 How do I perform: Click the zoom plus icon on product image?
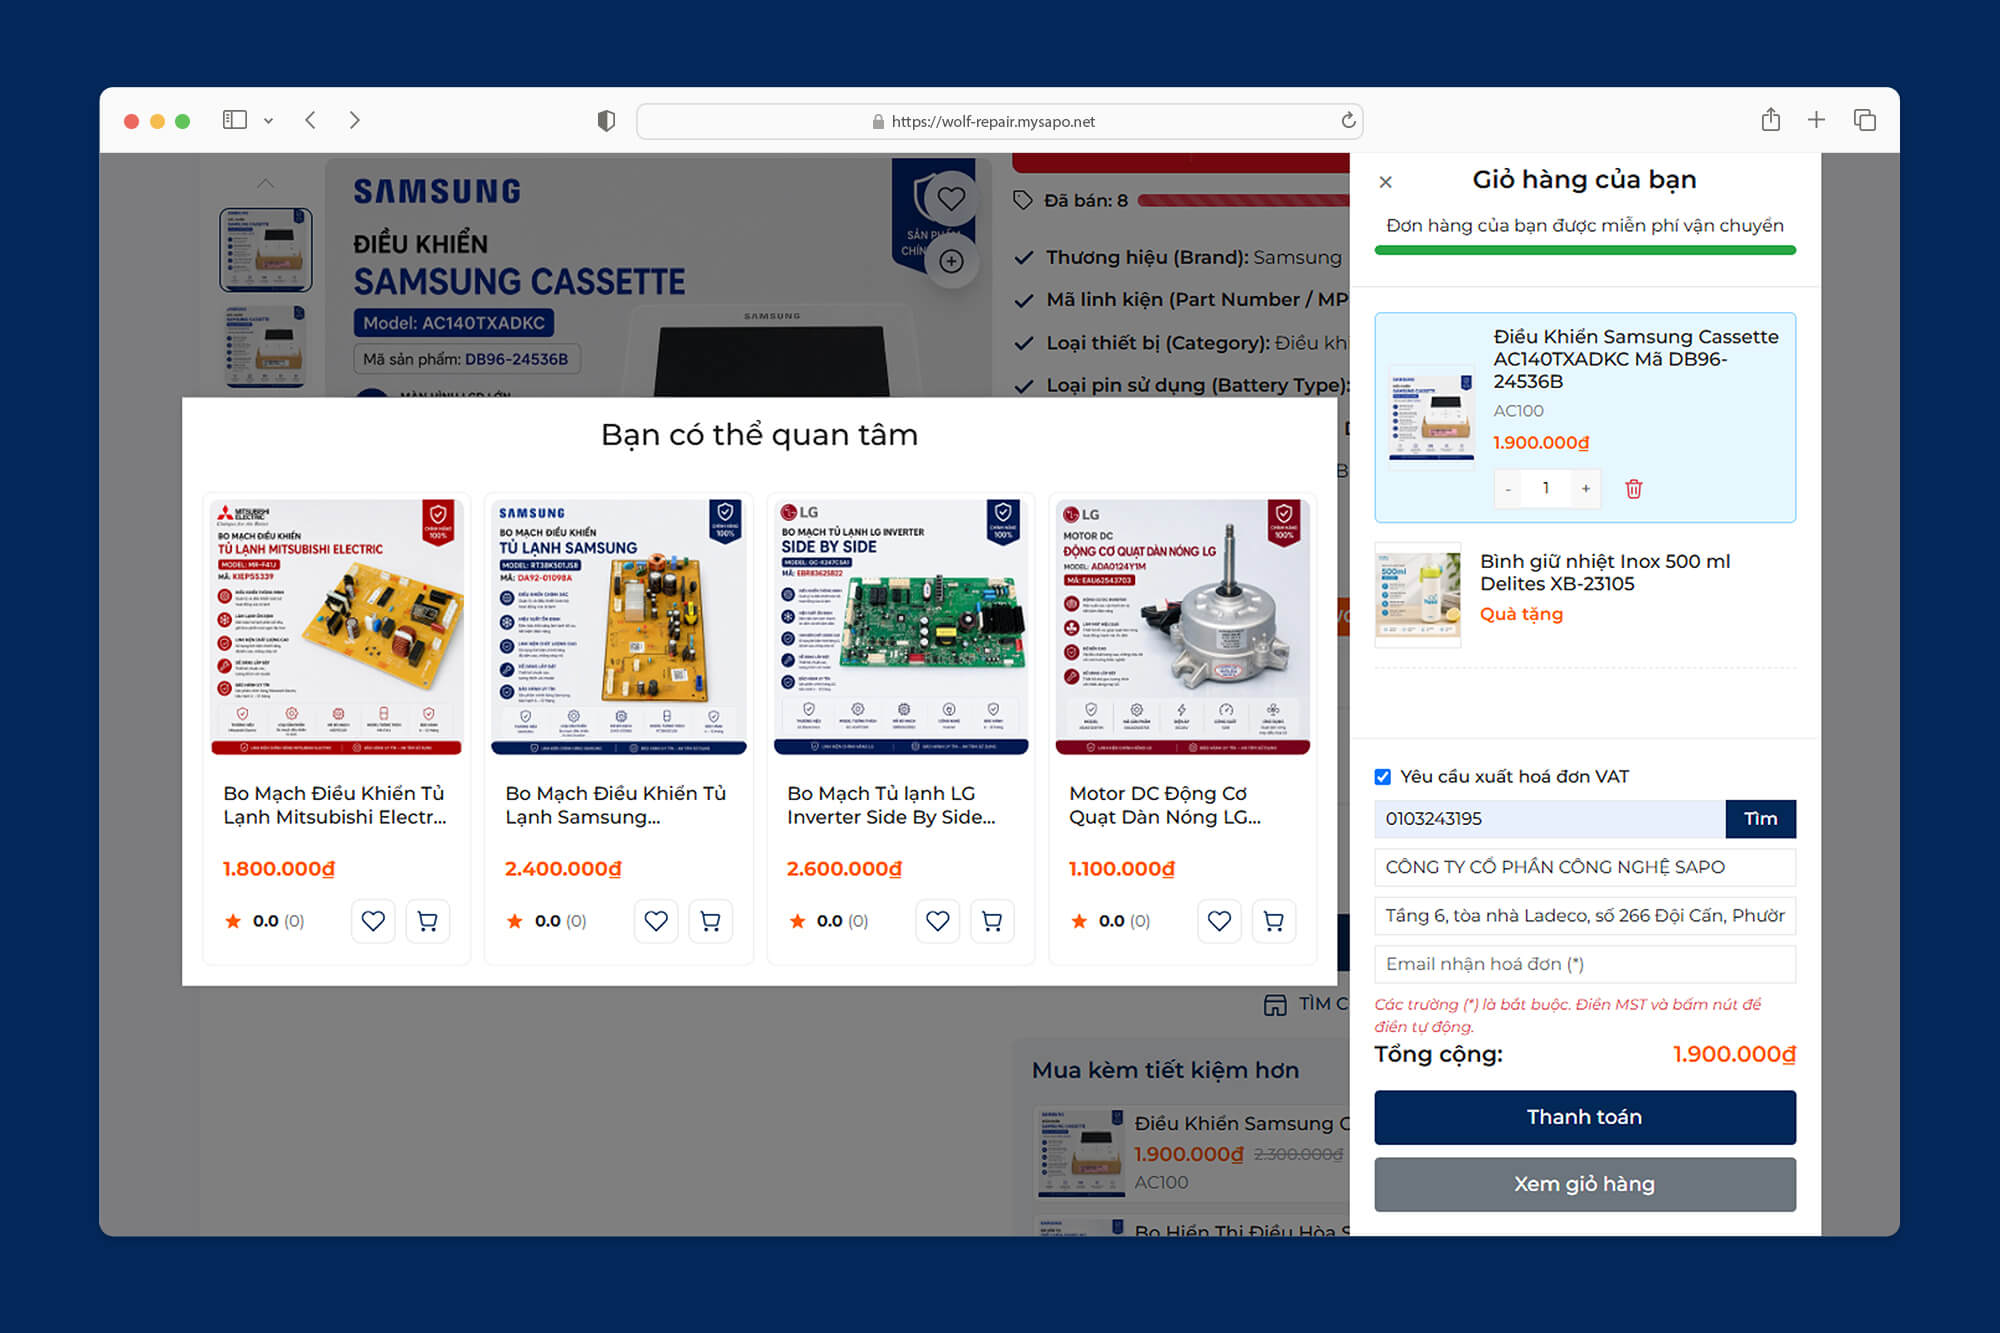[x=951, y=262]
